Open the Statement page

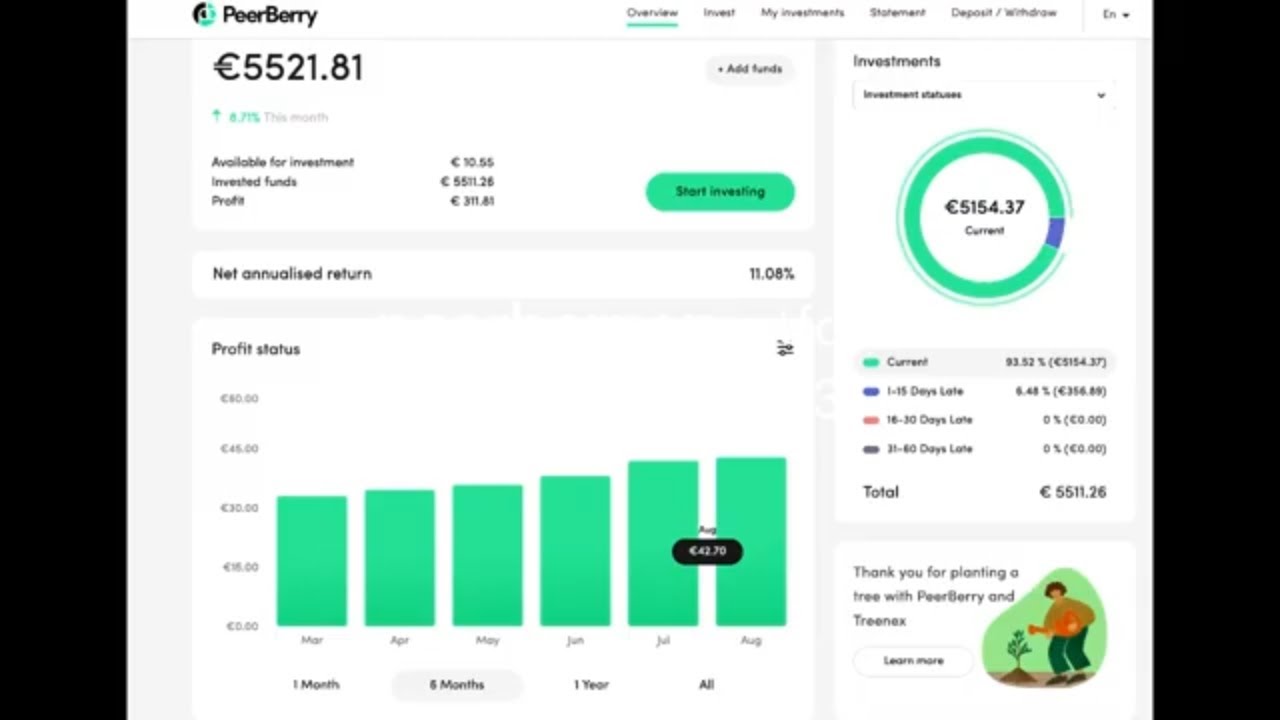pos(897,13)
